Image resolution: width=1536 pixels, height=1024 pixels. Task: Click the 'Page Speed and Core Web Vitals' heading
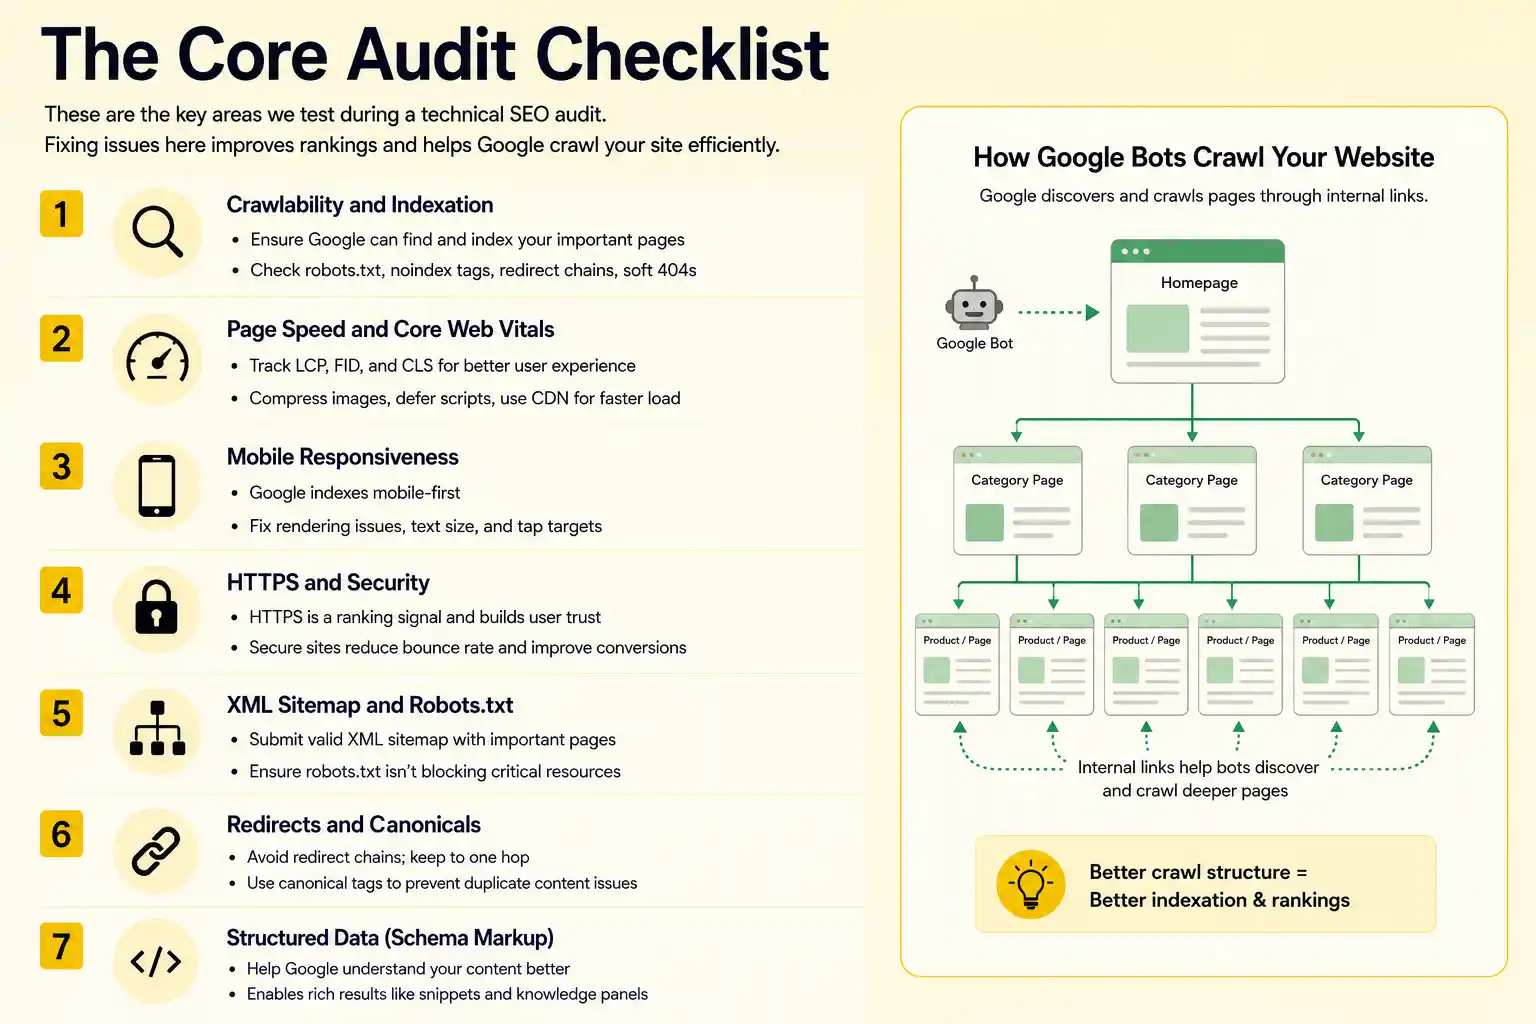(x=390, y=330)
